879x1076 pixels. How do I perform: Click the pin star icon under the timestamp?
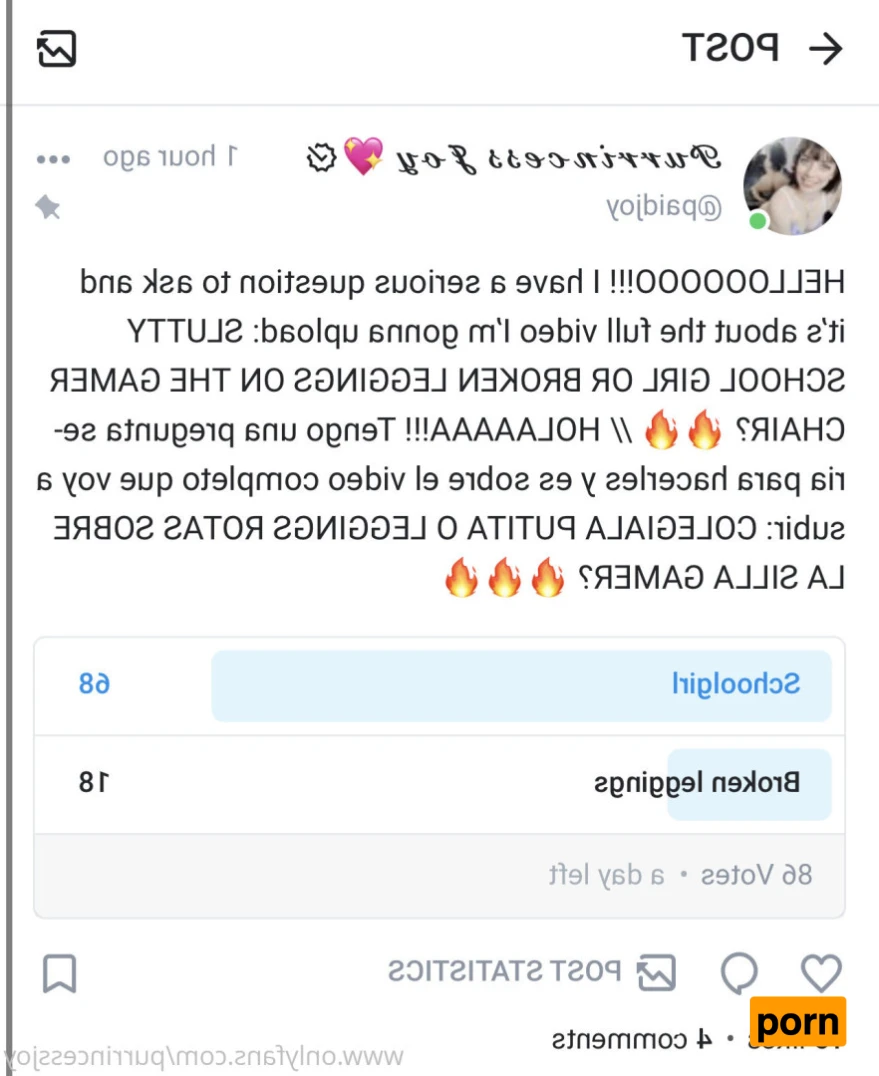(x=48, y=207)
